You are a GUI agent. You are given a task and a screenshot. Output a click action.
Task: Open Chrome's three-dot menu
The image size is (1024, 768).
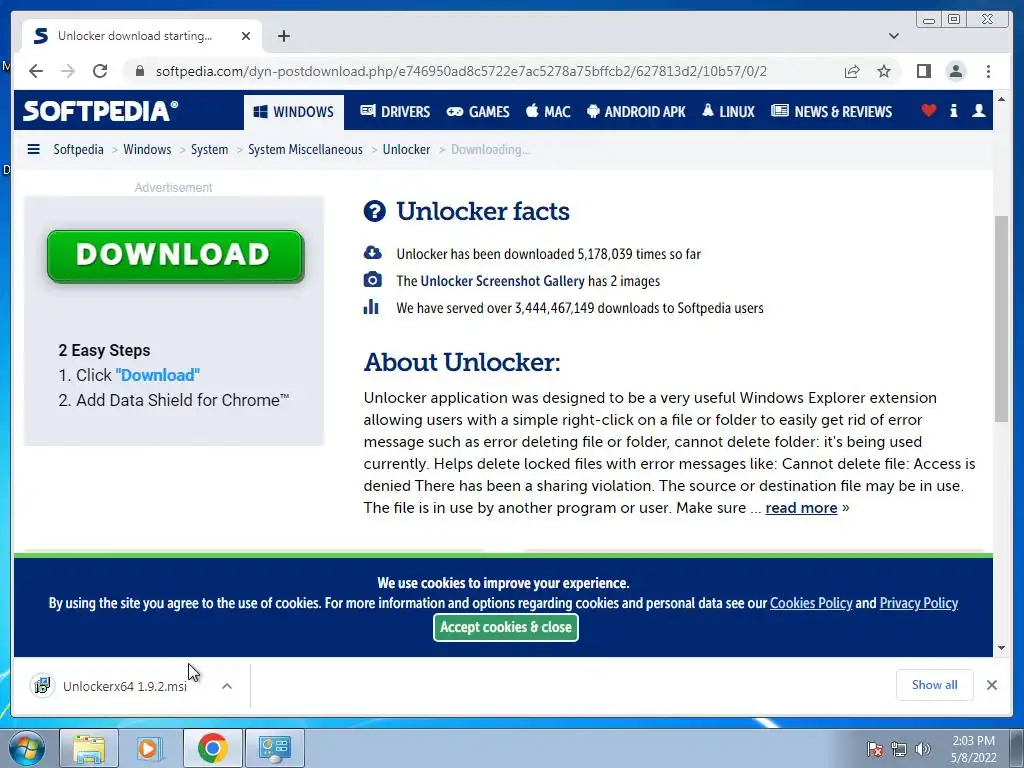click(988, 71)
